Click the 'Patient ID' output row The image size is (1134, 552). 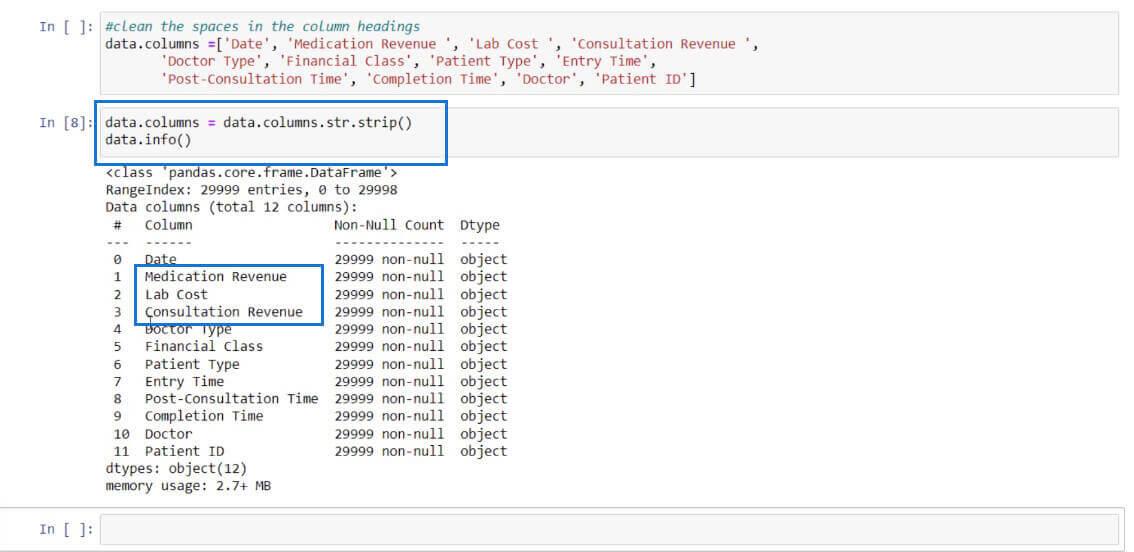(310, 451)
